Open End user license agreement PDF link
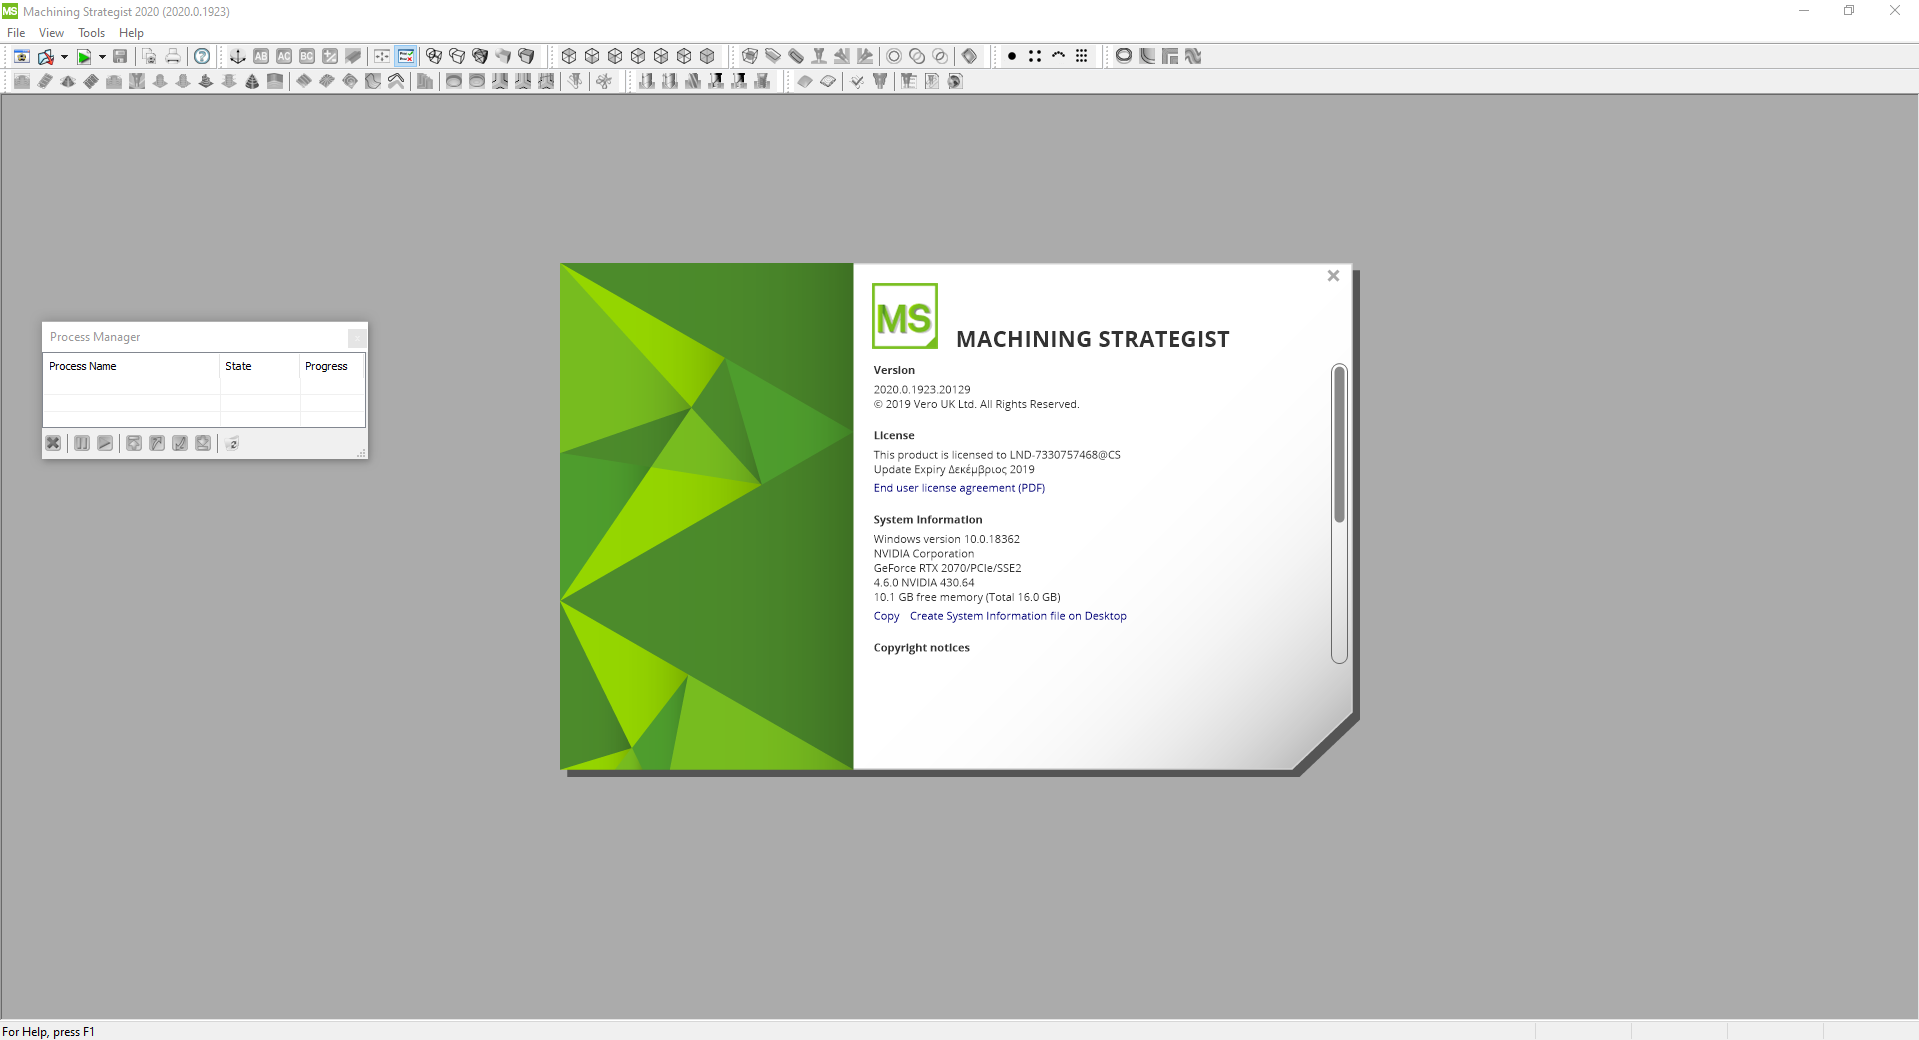 959,488
